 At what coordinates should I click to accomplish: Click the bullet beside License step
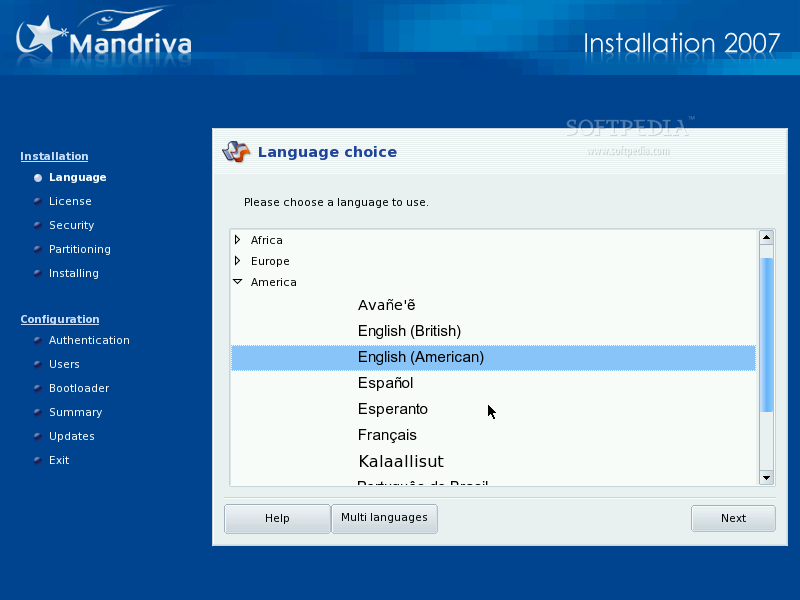coord(38,201)
